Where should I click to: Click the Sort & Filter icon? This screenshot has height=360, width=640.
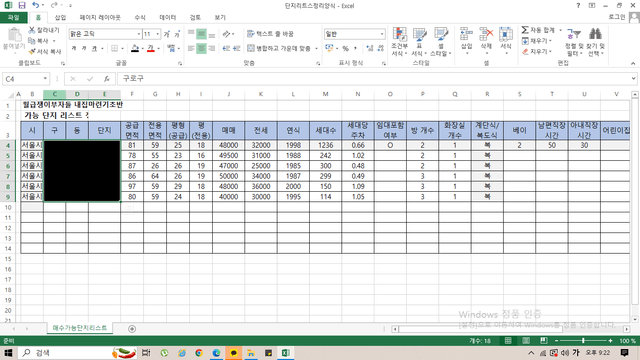[x=574, y=34]
